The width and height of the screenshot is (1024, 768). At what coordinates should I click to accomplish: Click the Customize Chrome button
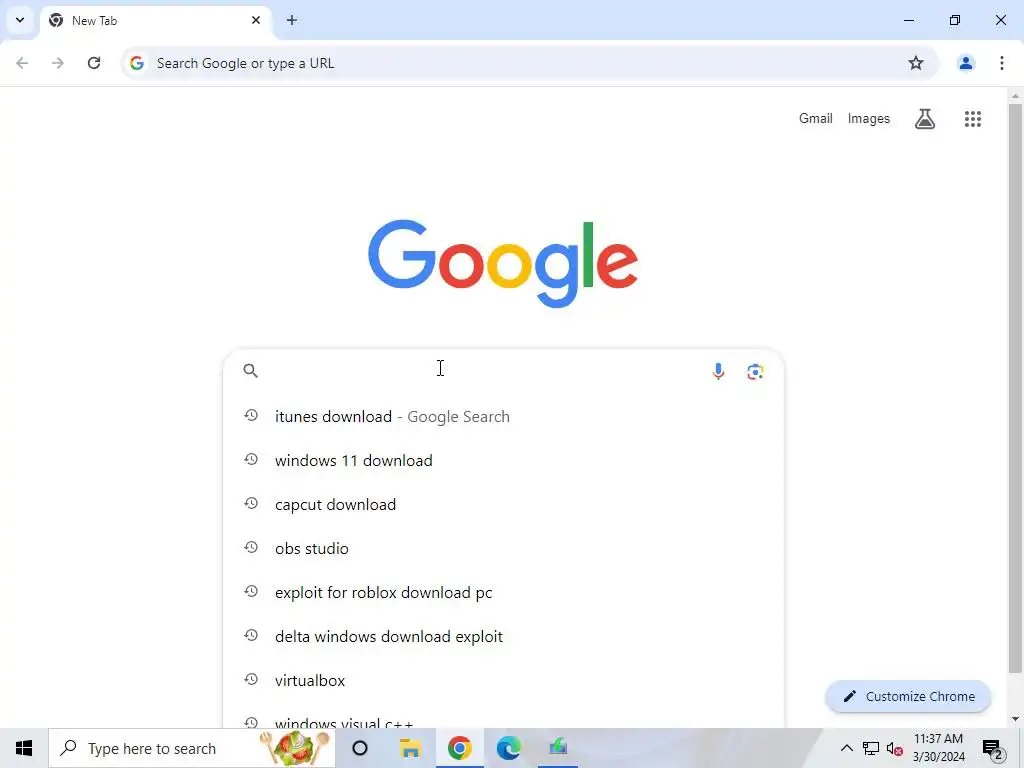point(908,696)
